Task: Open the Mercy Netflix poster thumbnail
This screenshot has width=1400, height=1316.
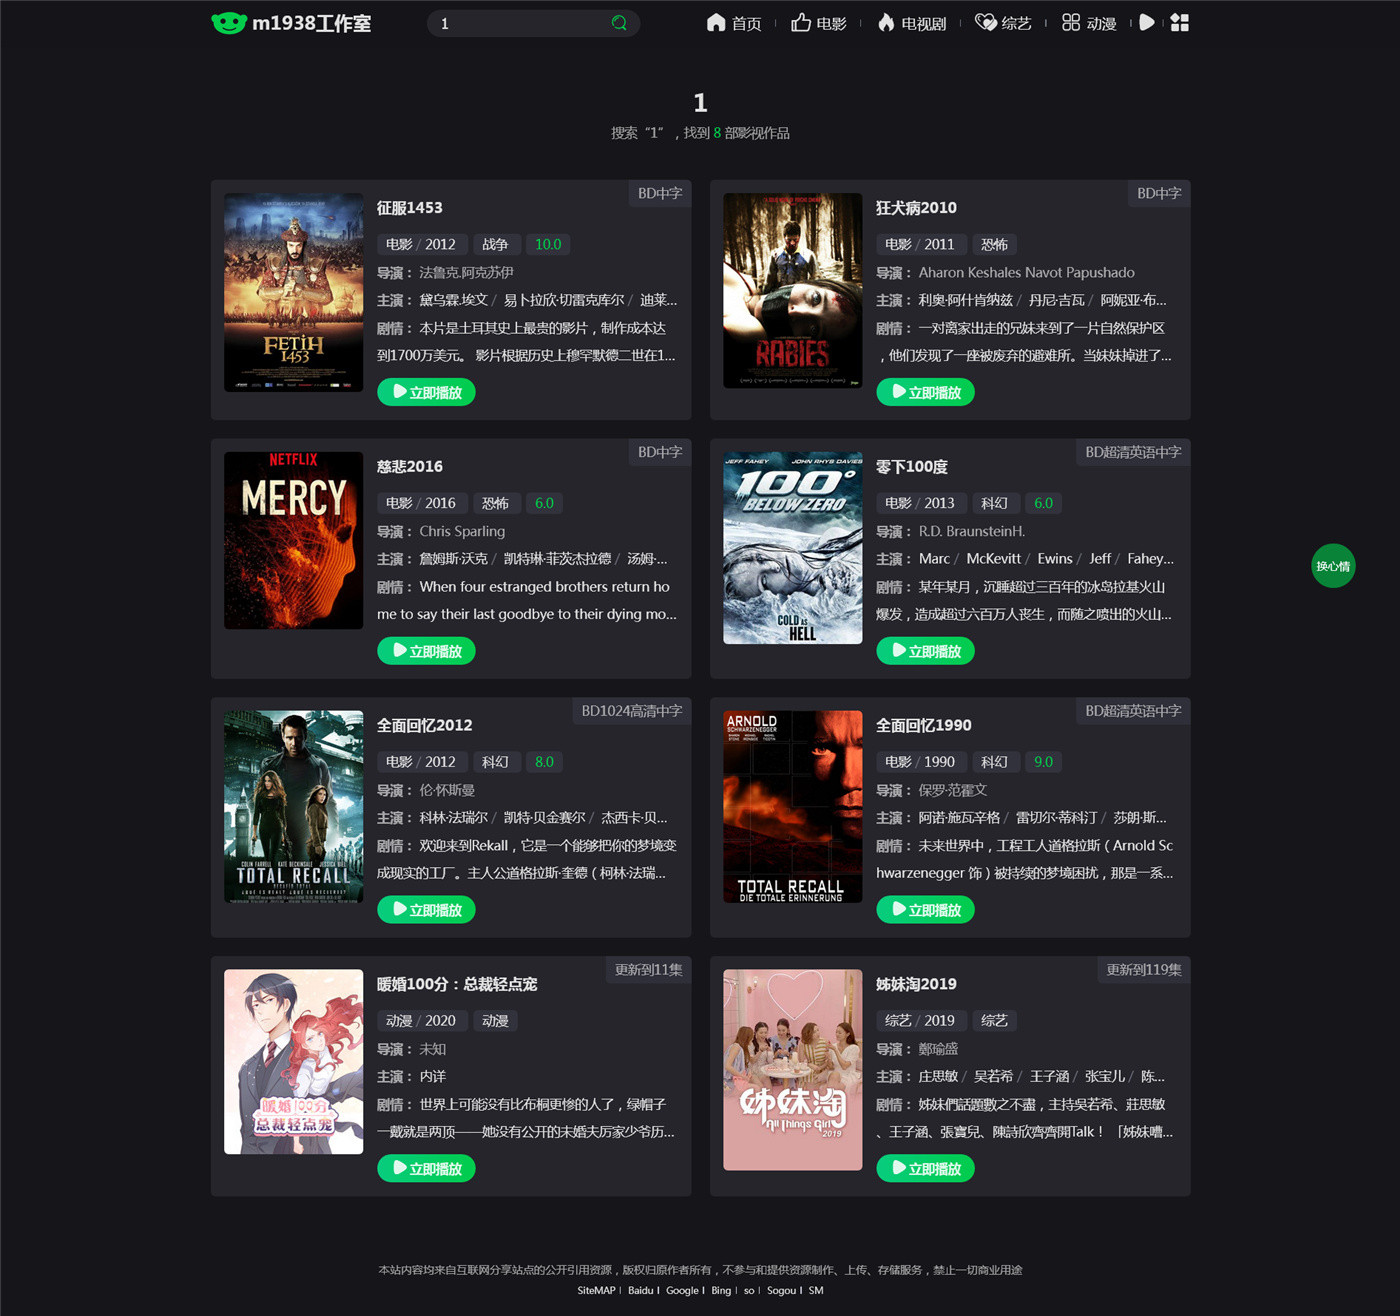Action: click(294, 540)
